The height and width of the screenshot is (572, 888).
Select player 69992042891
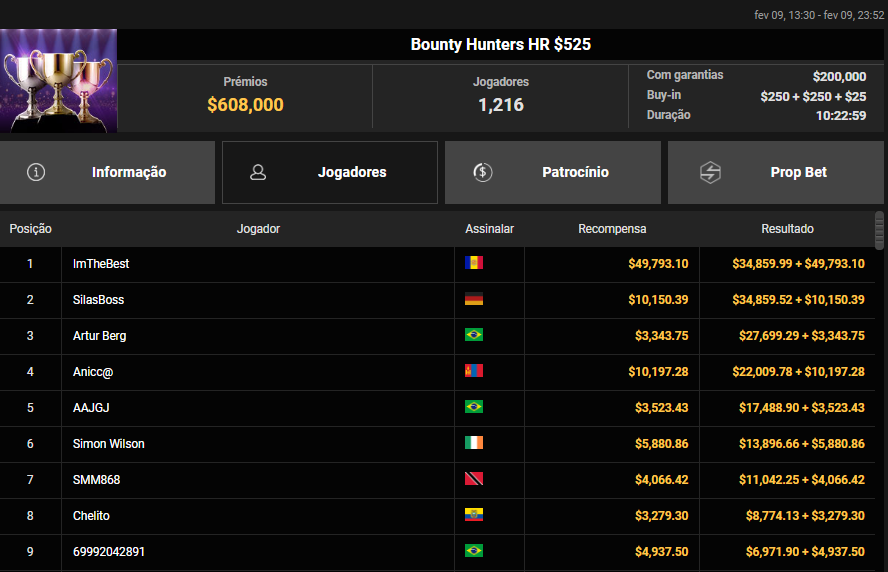tap(109, 552)
